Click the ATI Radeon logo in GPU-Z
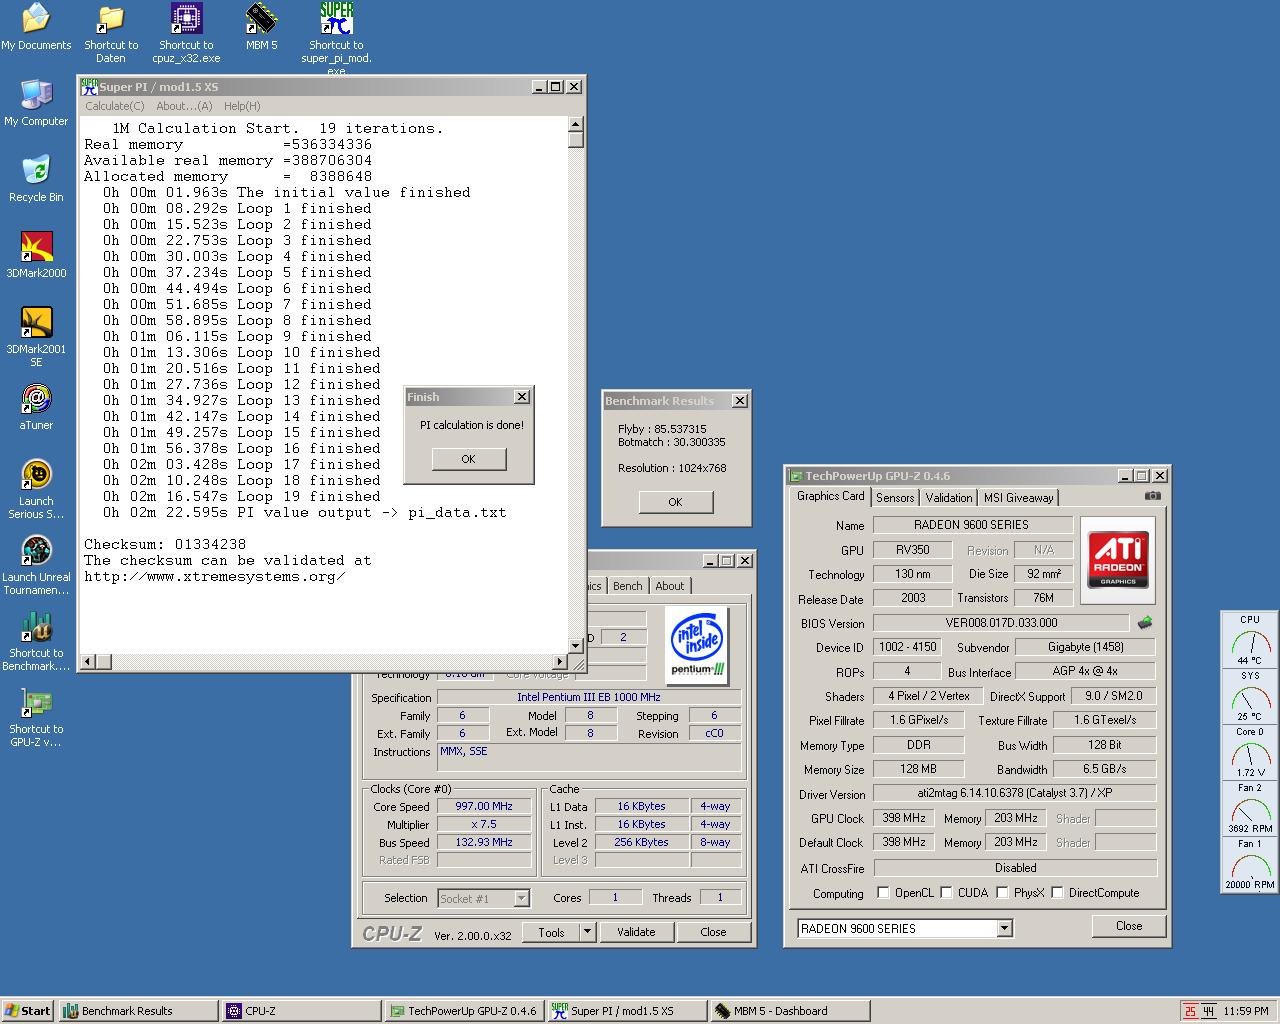The height and width of the screenshot is (1024, 1280). pyautogui.click(x=1117, y=560)
